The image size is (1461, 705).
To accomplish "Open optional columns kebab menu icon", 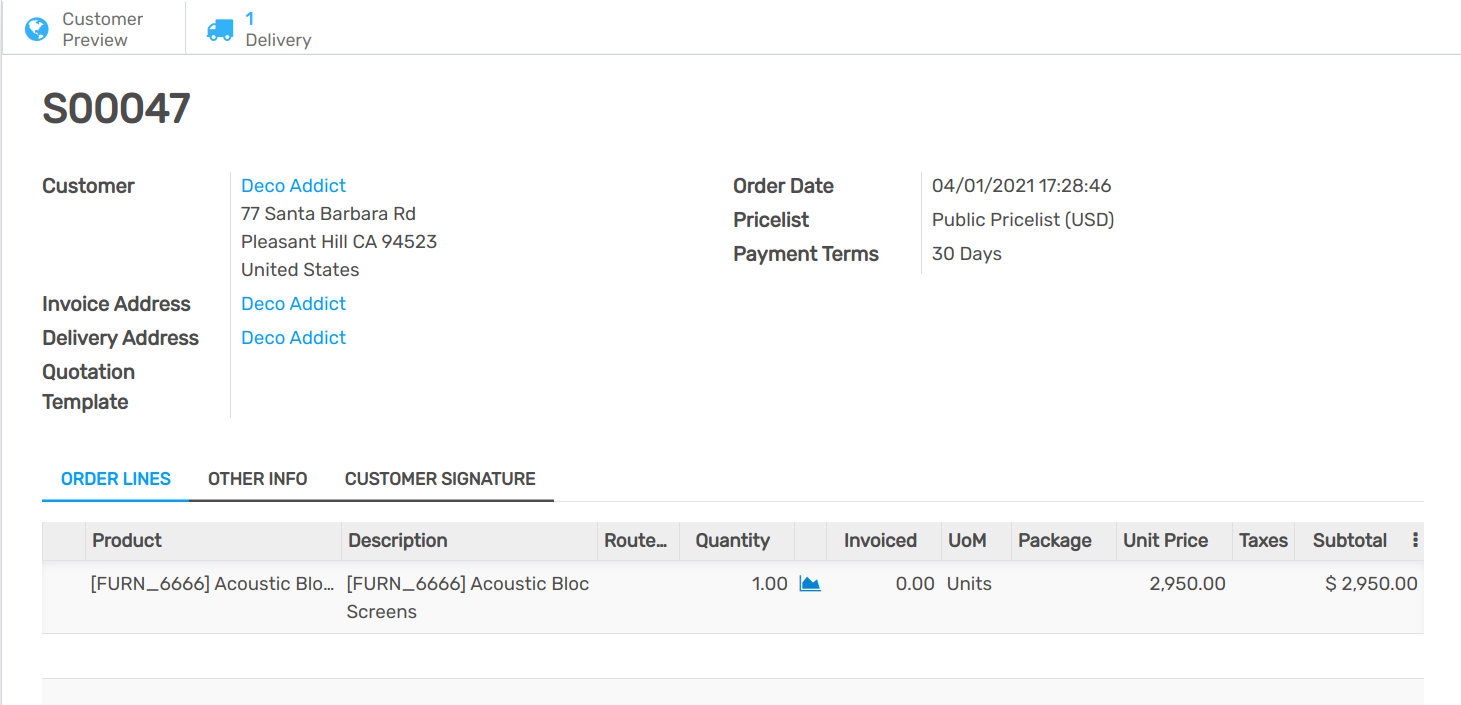I will tap(1415, 540).
